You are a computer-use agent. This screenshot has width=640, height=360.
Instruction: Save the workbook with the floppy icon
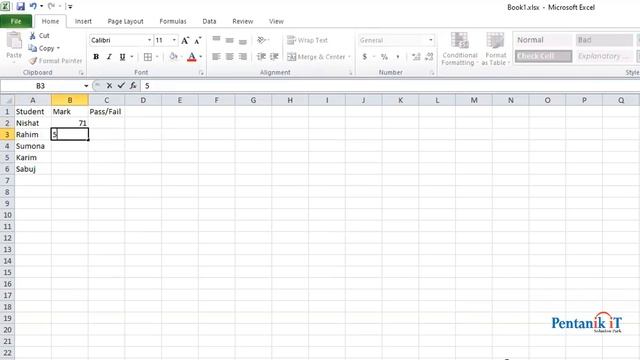pos(20,6)
